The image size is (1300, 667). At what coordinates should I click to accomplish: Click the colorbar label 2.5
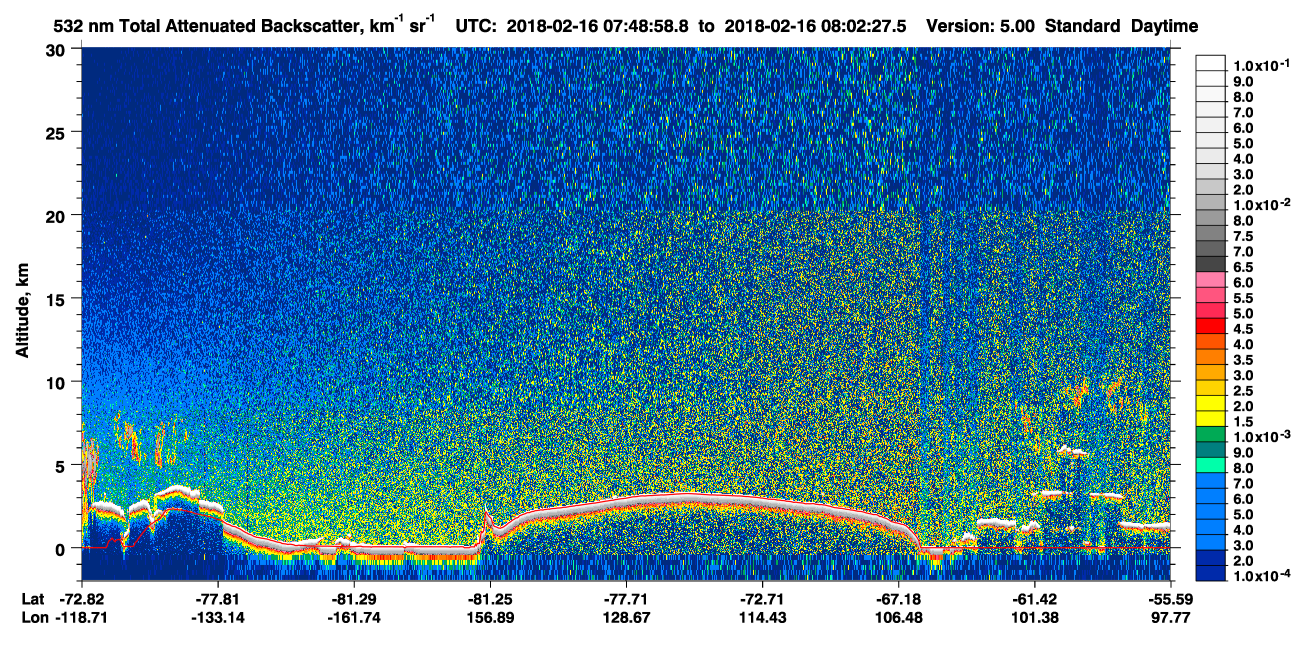click(1241, 390)
